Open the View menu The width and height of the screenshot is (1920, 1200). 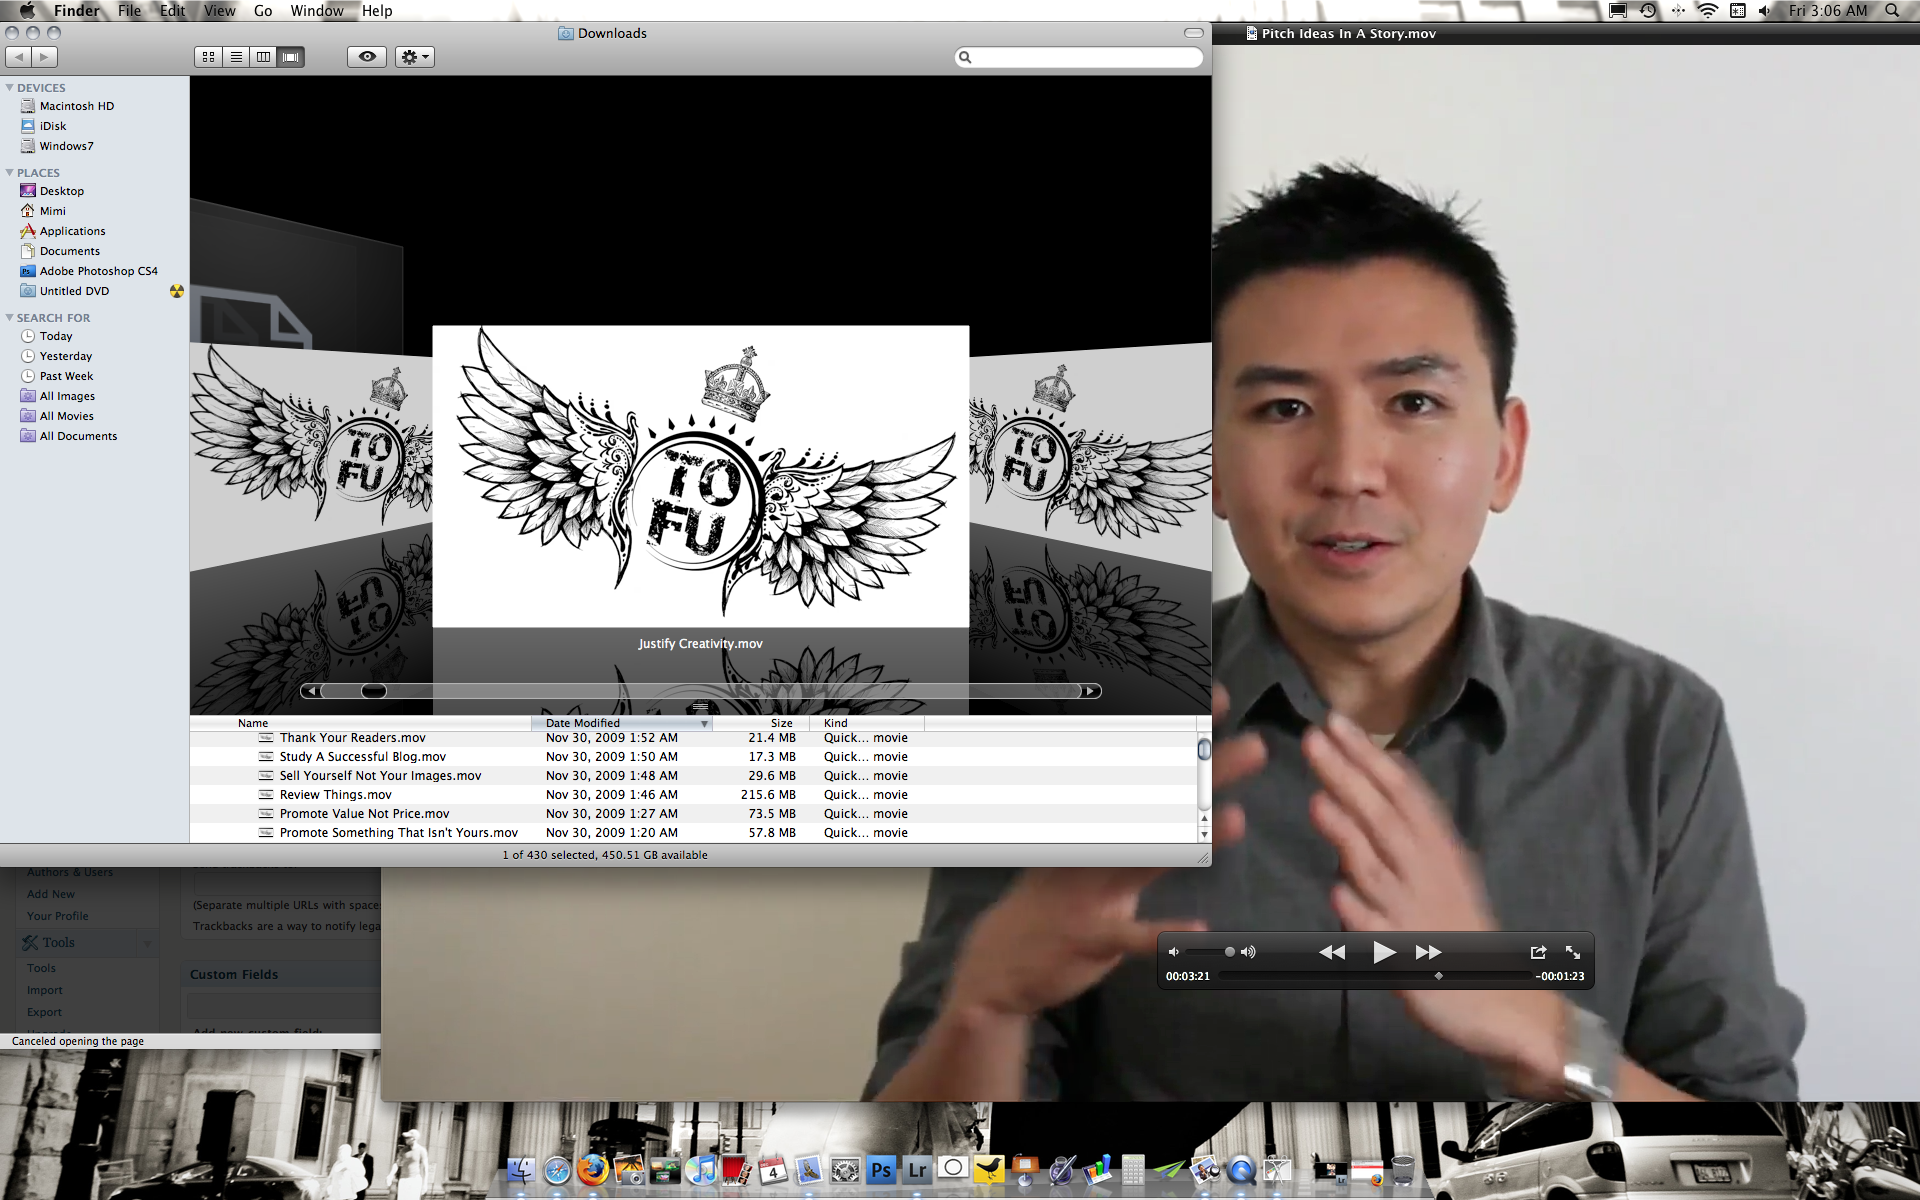219,11
